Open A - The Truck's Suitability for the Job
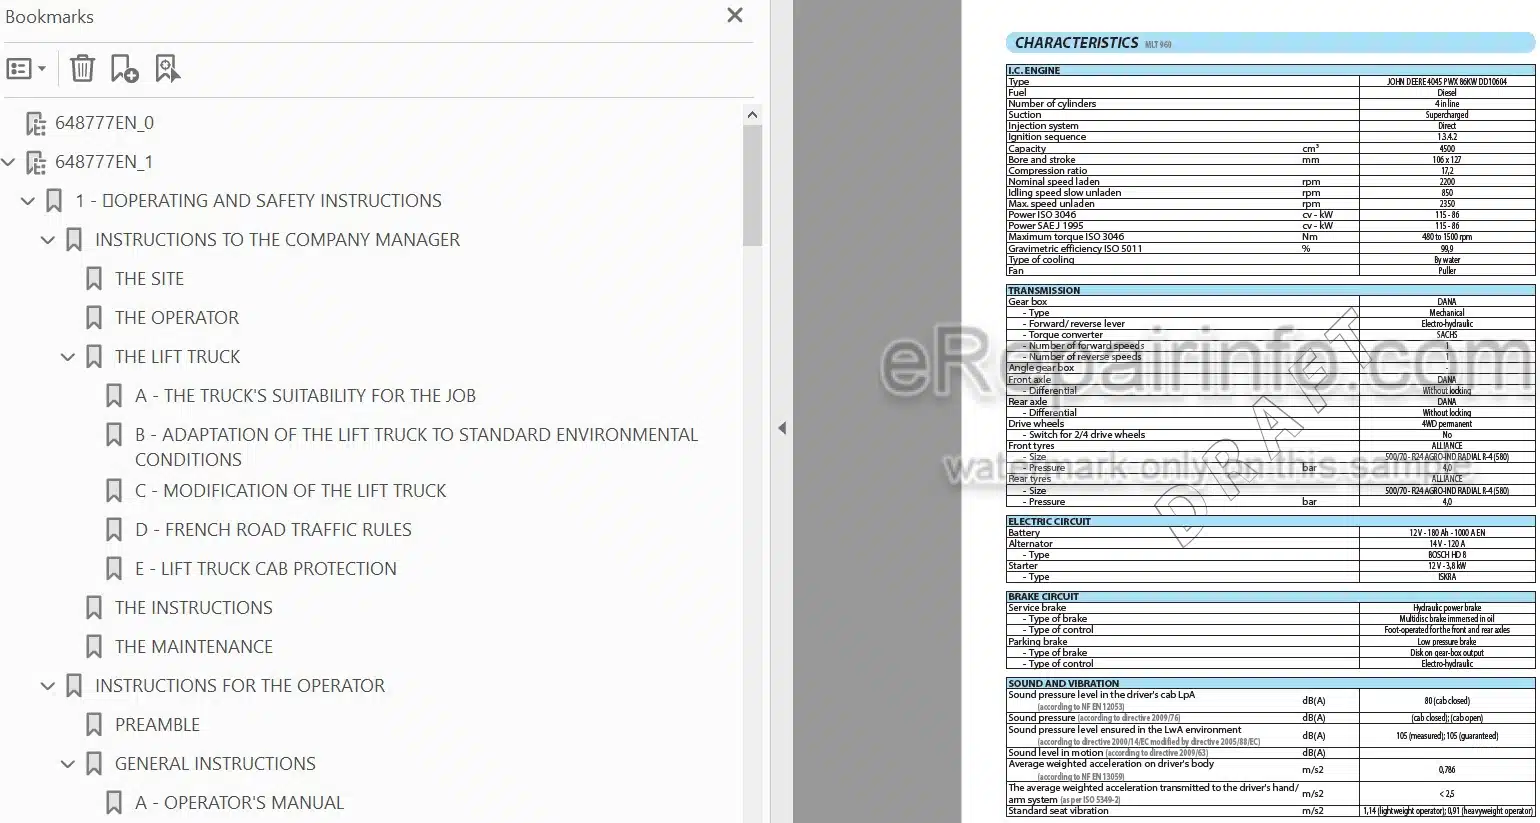This screenshot has height=823, width=1540. click(305, 396)
